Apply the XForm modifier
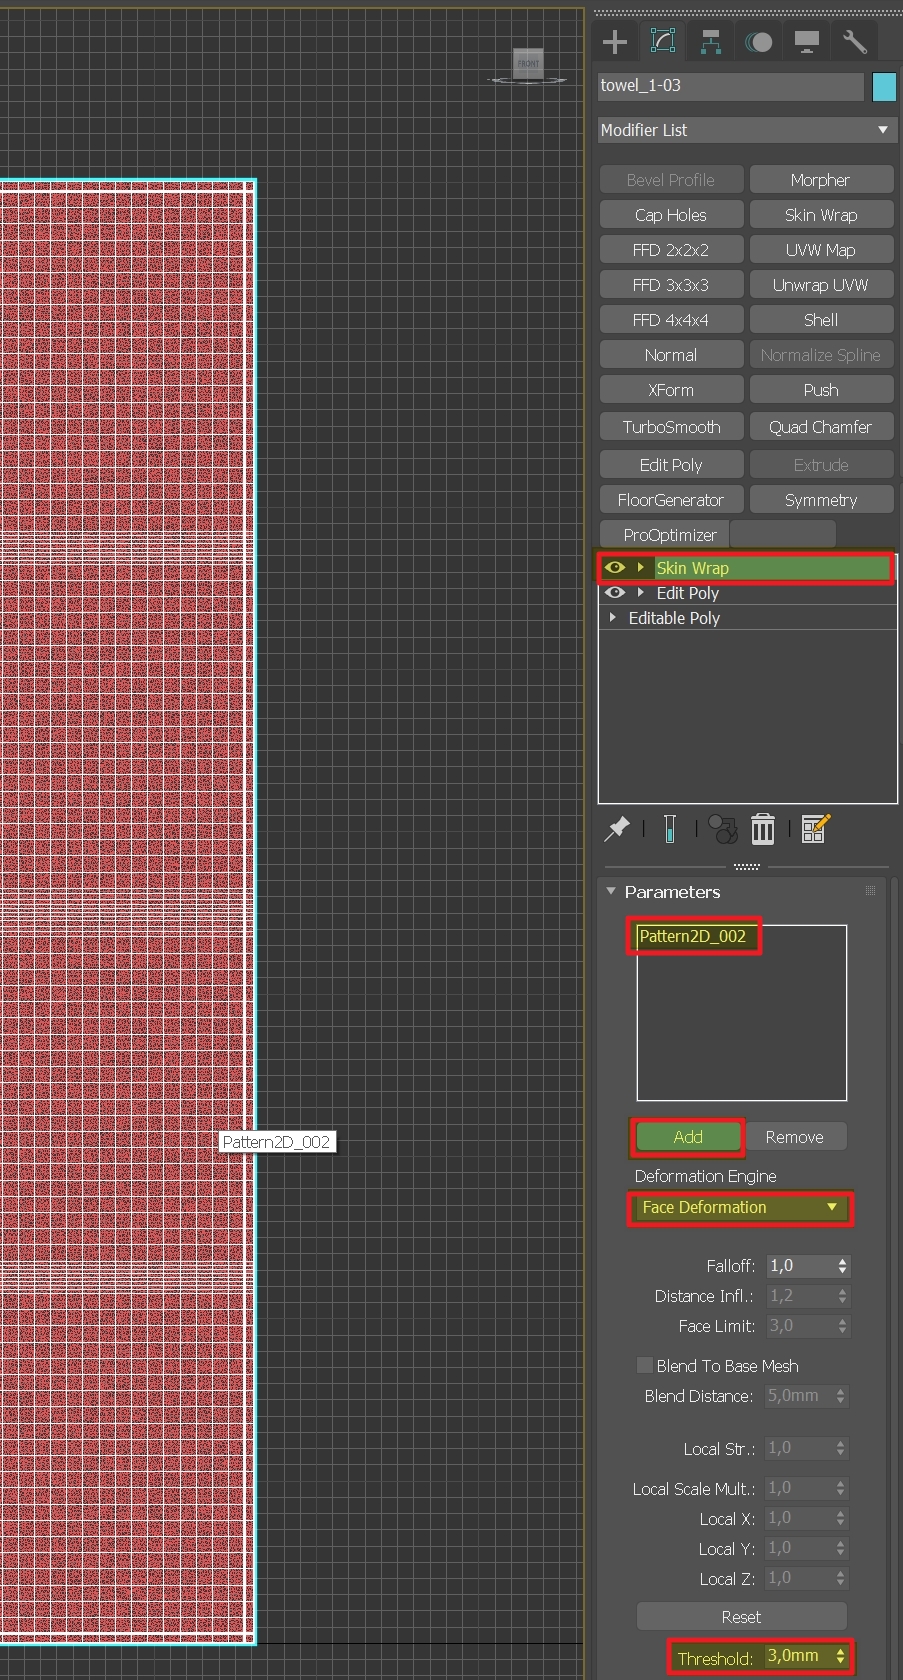 coord(671,390)
